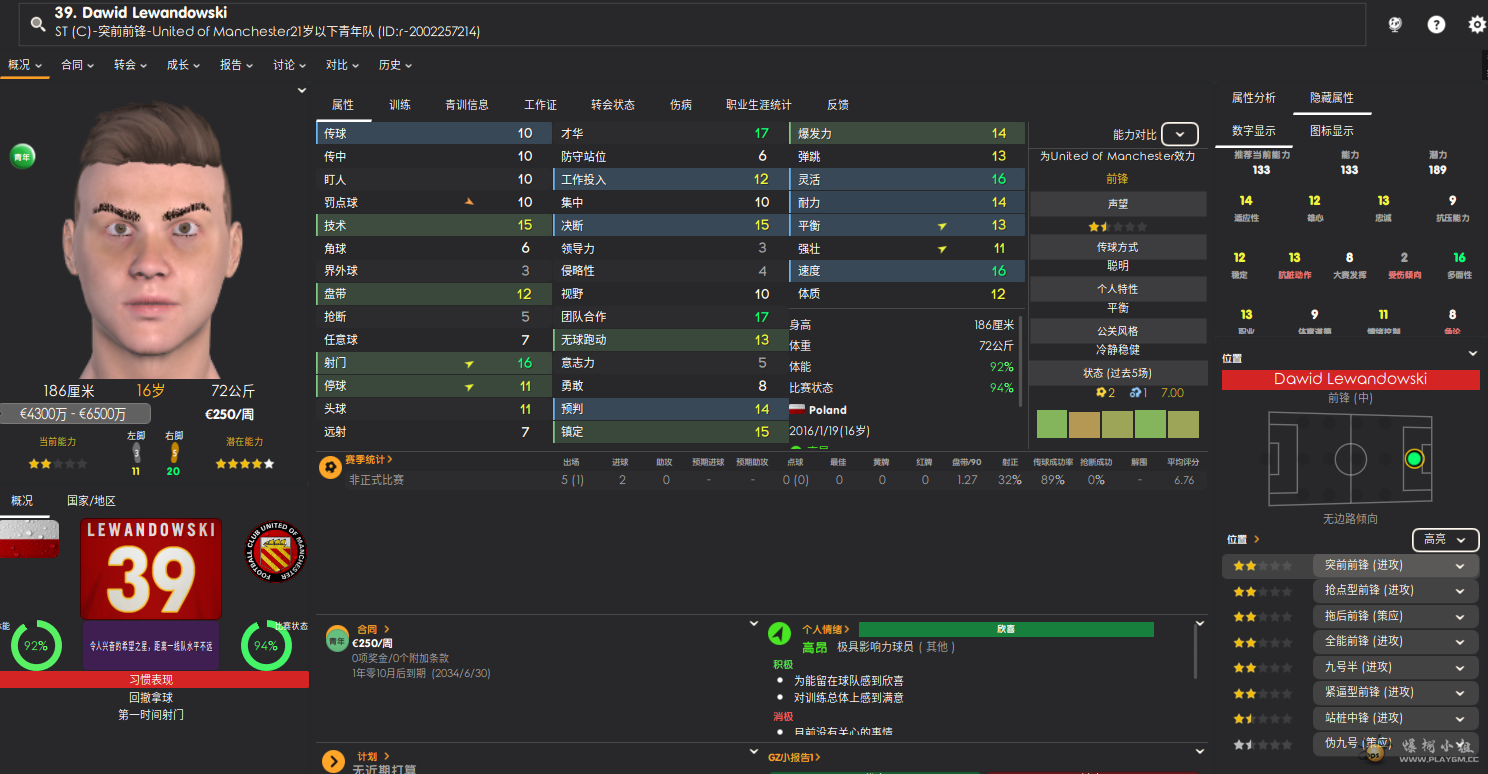Collapse the 合同 panel chevron
Viewport: 1488px width, 774px height.
click(x=755, y=624)
